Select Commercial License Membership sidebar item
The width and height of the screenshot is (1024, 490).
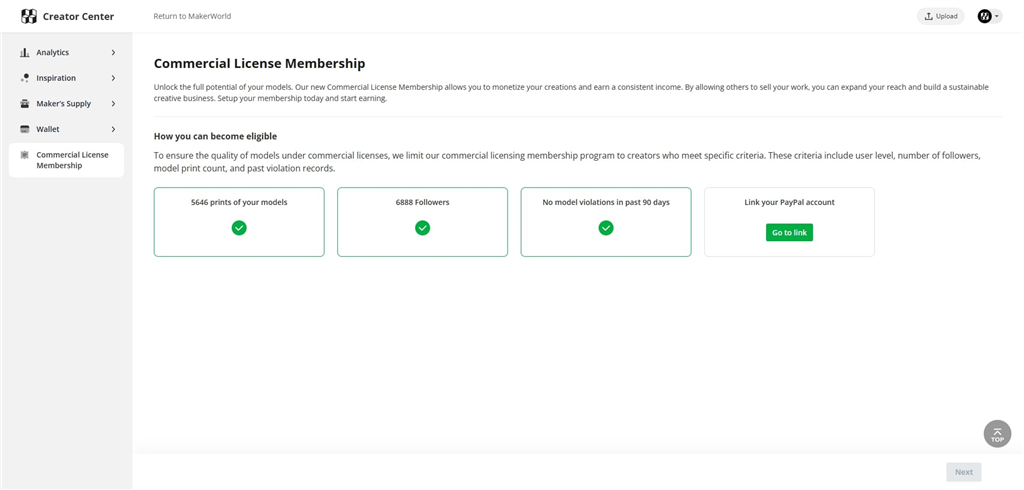[x=72, y=160]
